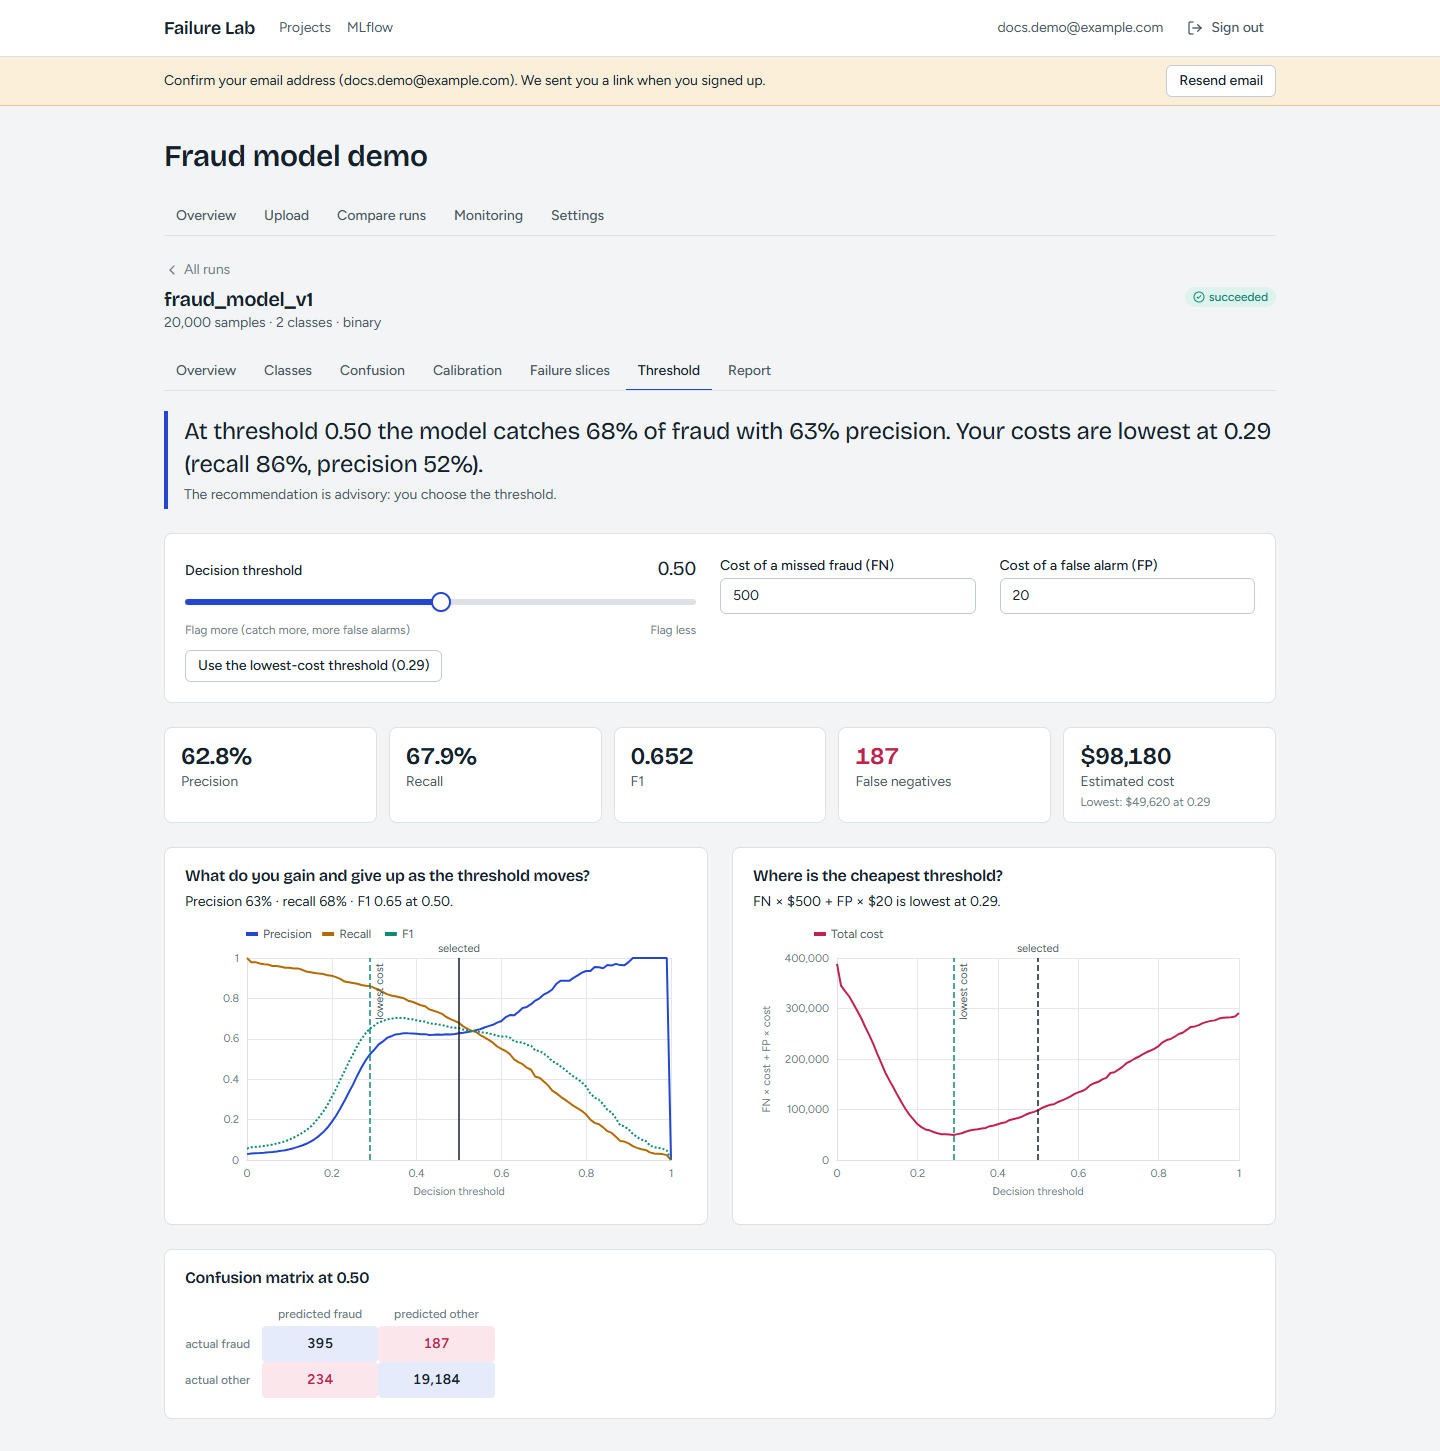The height and width of the screenshot is (1451, 1440).
Task: Click the 67.9% Recall card
Action: tap(495, 775)
